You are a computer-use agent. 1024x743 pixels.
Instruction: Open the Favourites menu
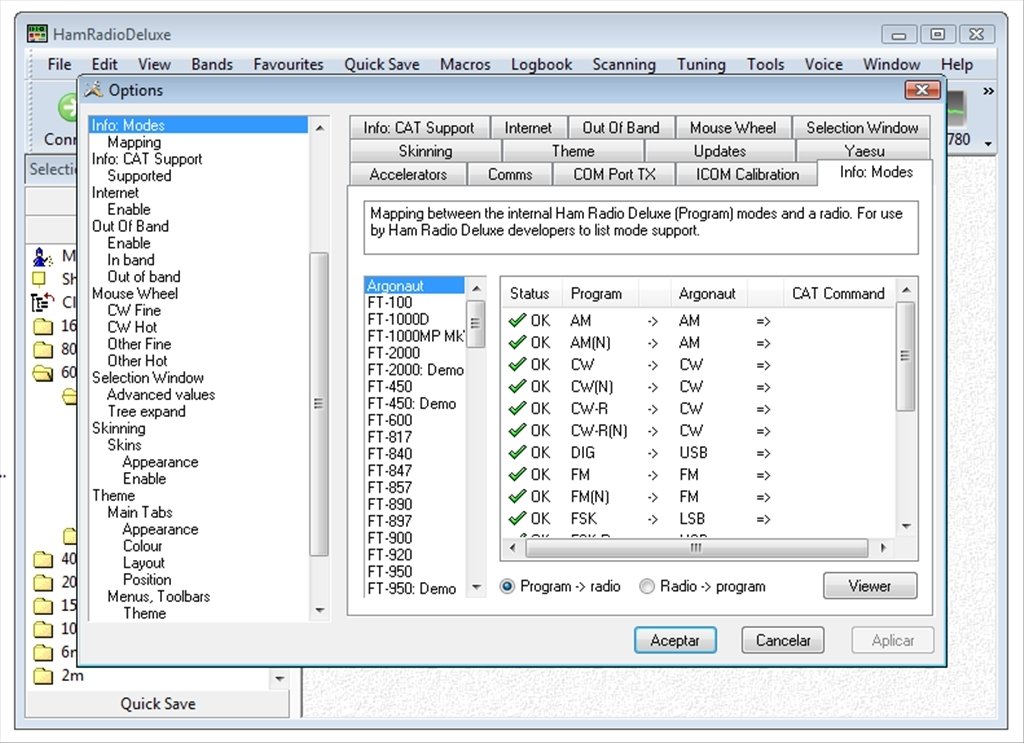coord(288,64)
